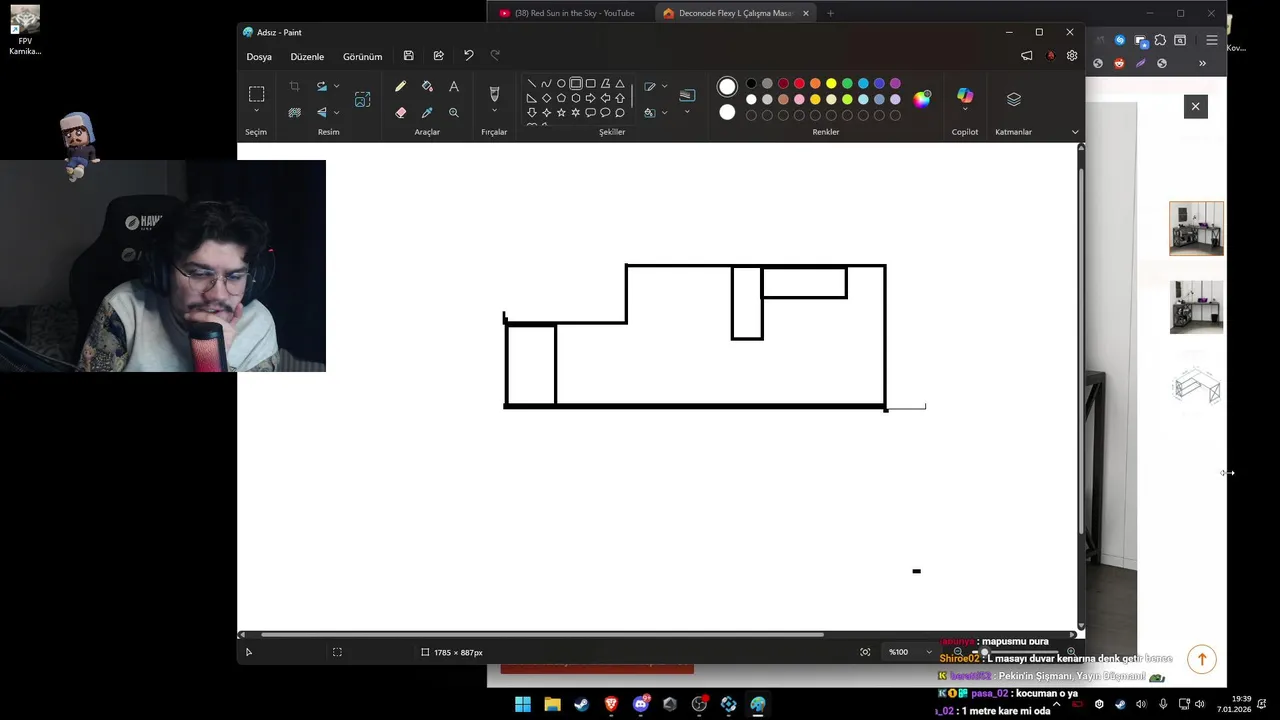Select the first desk product thumbnail
Viewport: 1280px width, 720px height.
pos(1196,228)
